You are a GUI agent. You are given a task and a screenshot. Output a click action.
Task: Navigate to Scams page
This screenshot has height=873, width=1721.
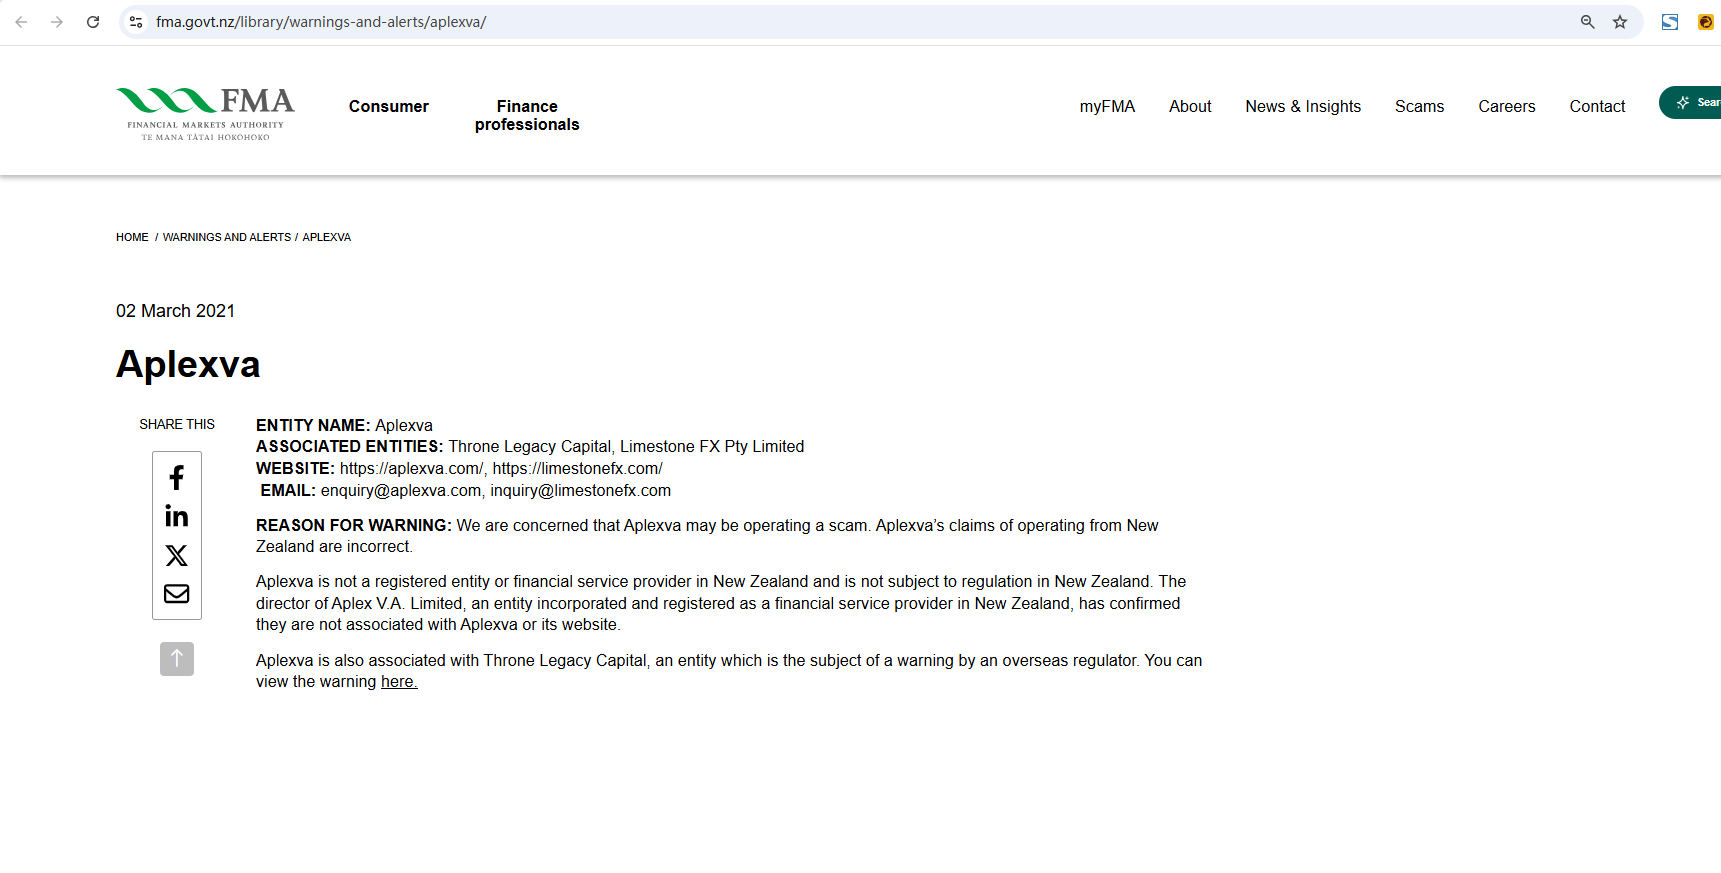click(1419, 106)
